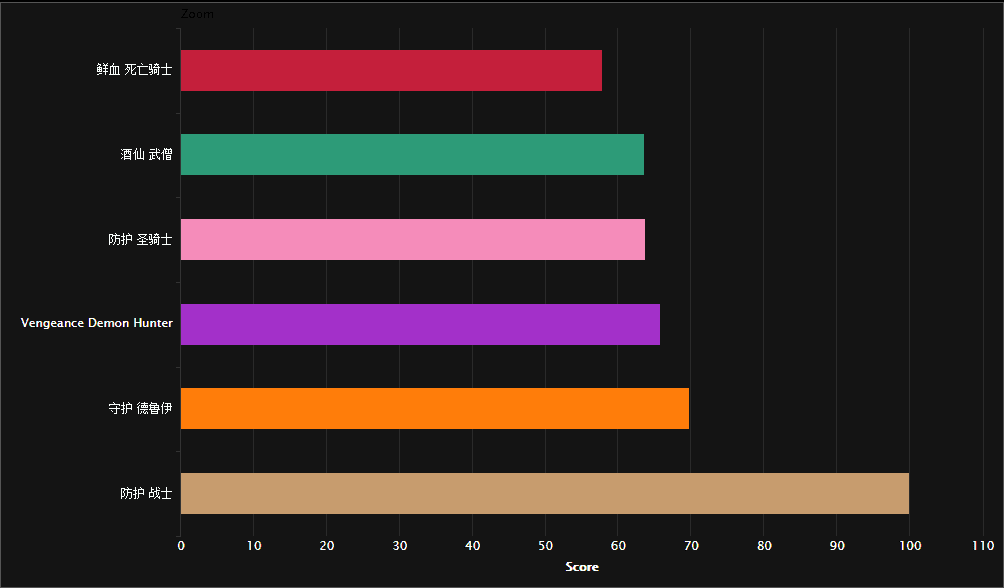
Task: Click the 酒仙 武僧 axis label
Action: pos(147,154)
